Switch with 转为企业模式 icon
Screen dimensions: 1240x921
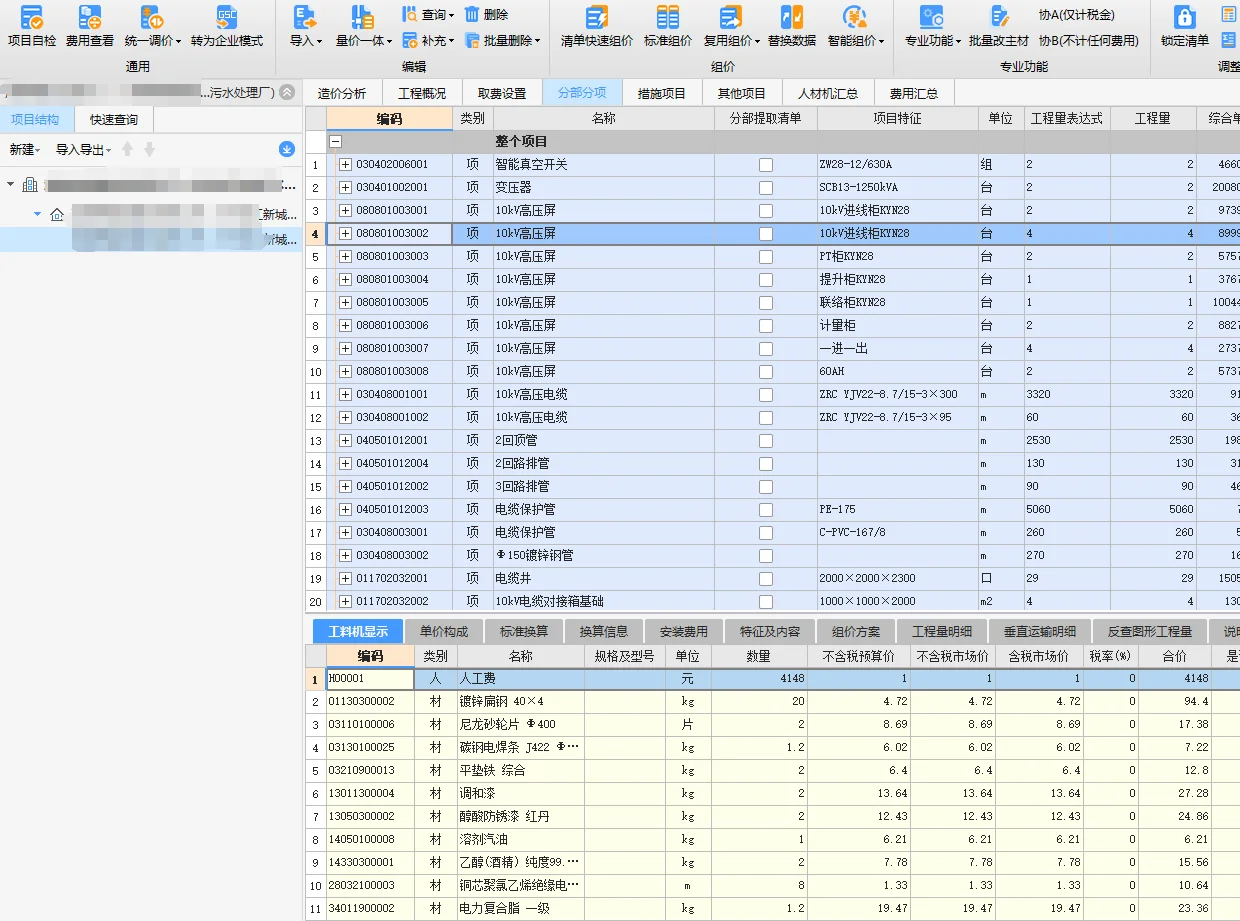227,18
